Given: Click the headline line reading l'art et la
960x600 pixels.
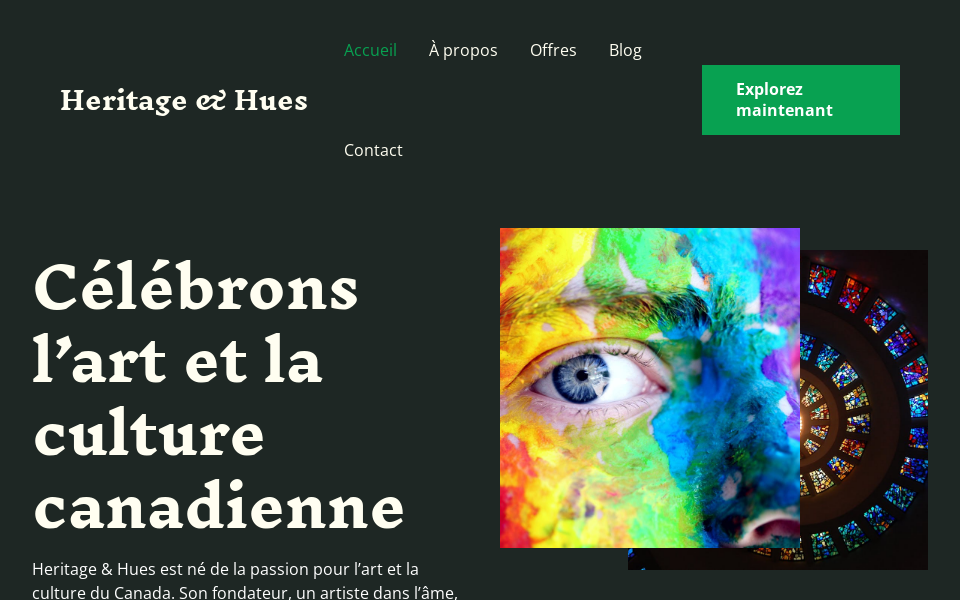Looking at the screenshot, I should click(x=177, y=359).
